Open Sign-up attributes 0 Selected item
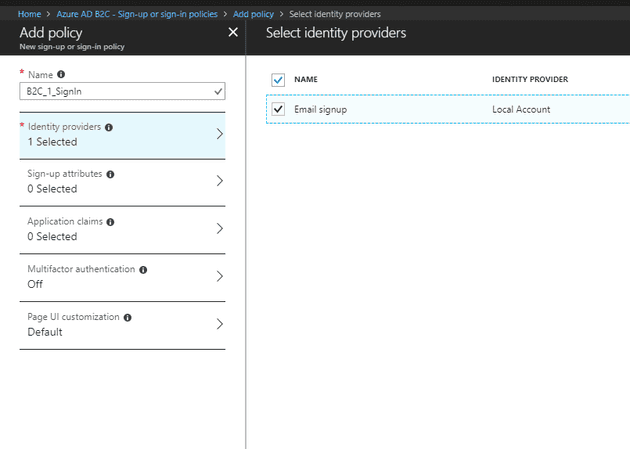Image resolution: width=630 pixels, height=449 pixels. point(122,182)
